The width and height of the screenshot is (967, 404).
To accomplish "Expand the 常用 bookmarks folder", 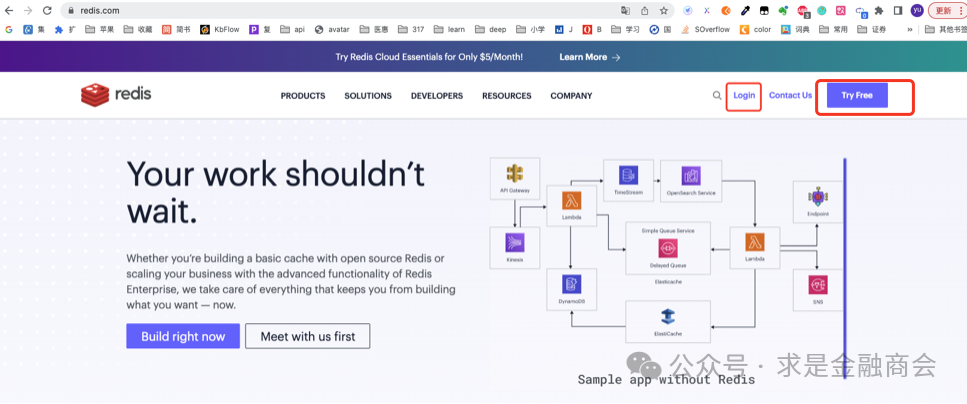I will 833,29.
